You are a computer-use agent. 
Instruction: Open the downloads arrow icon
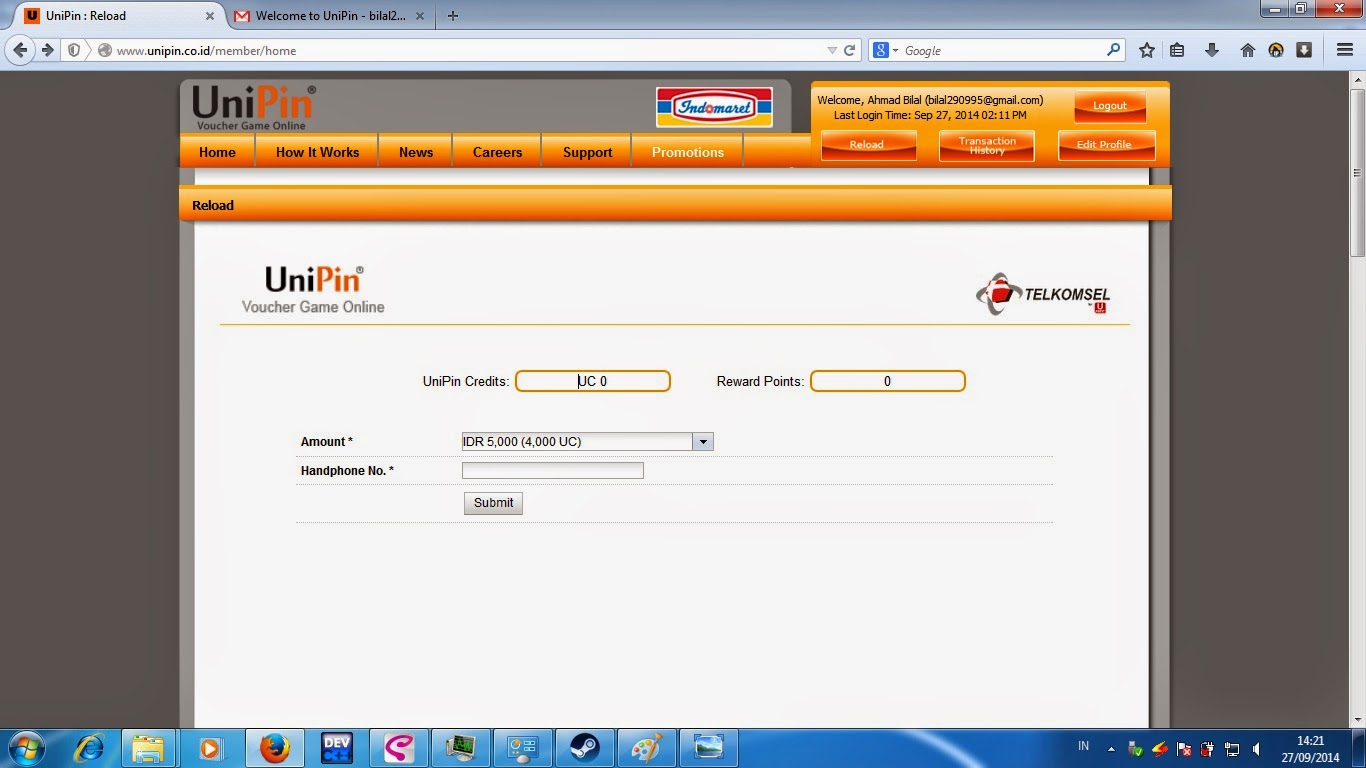coord(1212,50)
